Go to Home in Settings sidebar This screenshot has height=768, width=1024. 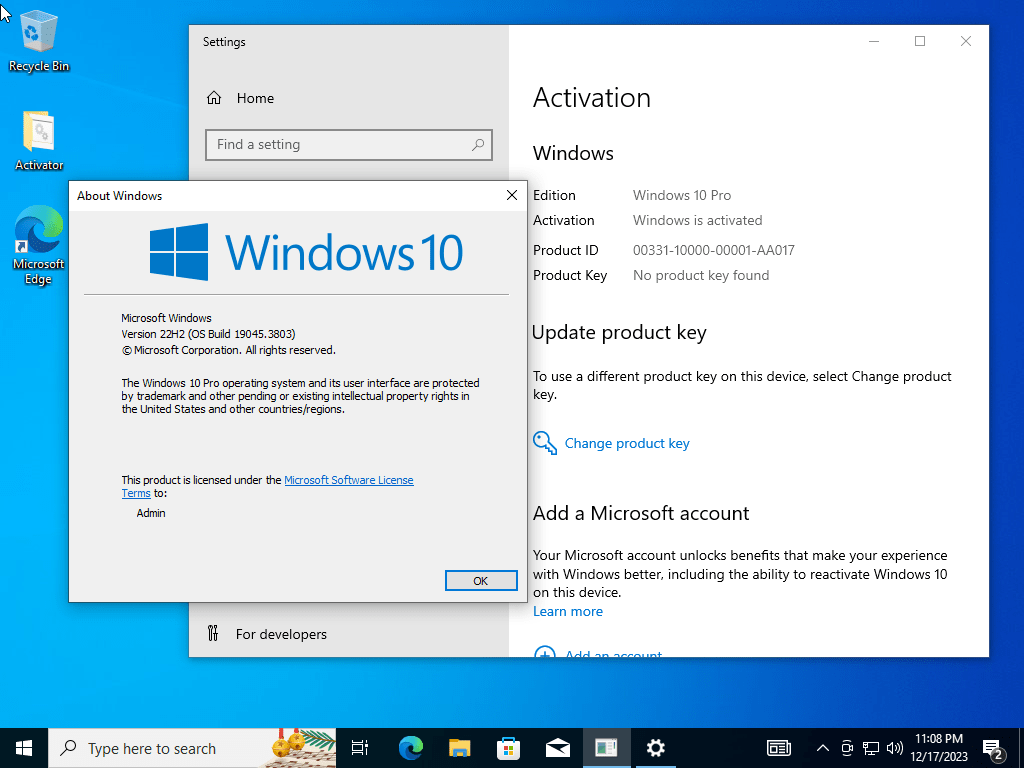(x=255, y=98)
